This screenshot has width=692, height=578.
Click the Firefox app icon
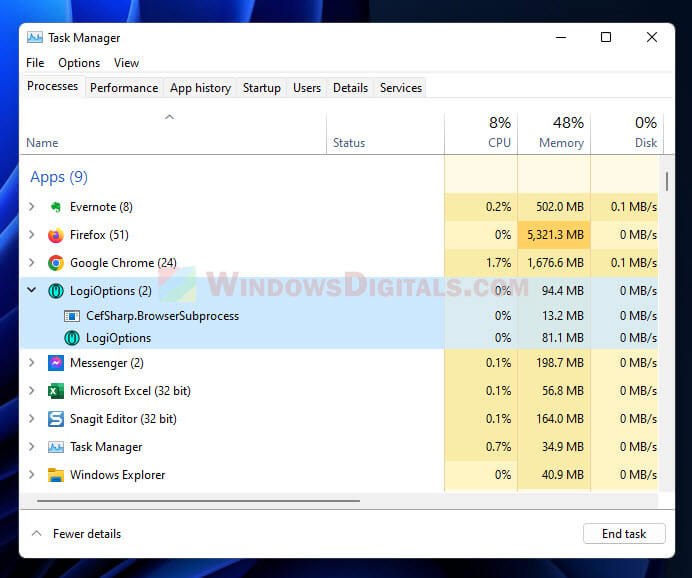click(56, 235)
